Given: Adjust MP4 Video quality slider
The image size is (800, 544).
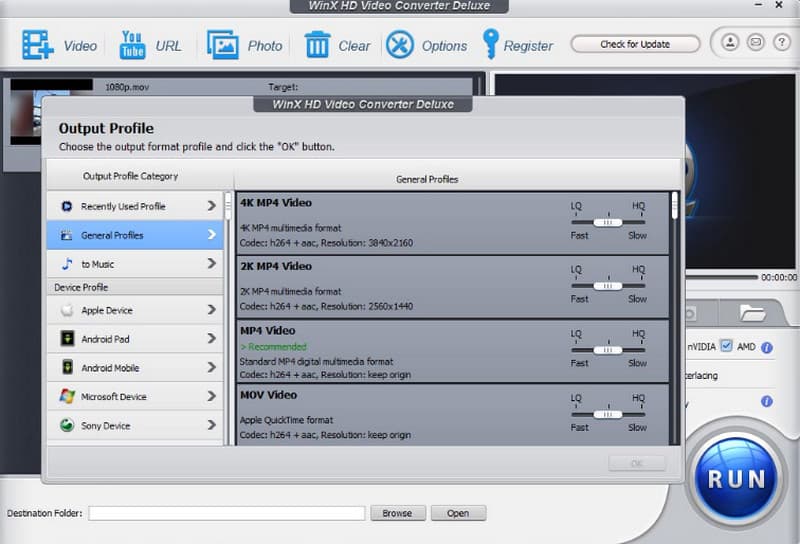Looking at the screenshot, I should tap(608, 350).
